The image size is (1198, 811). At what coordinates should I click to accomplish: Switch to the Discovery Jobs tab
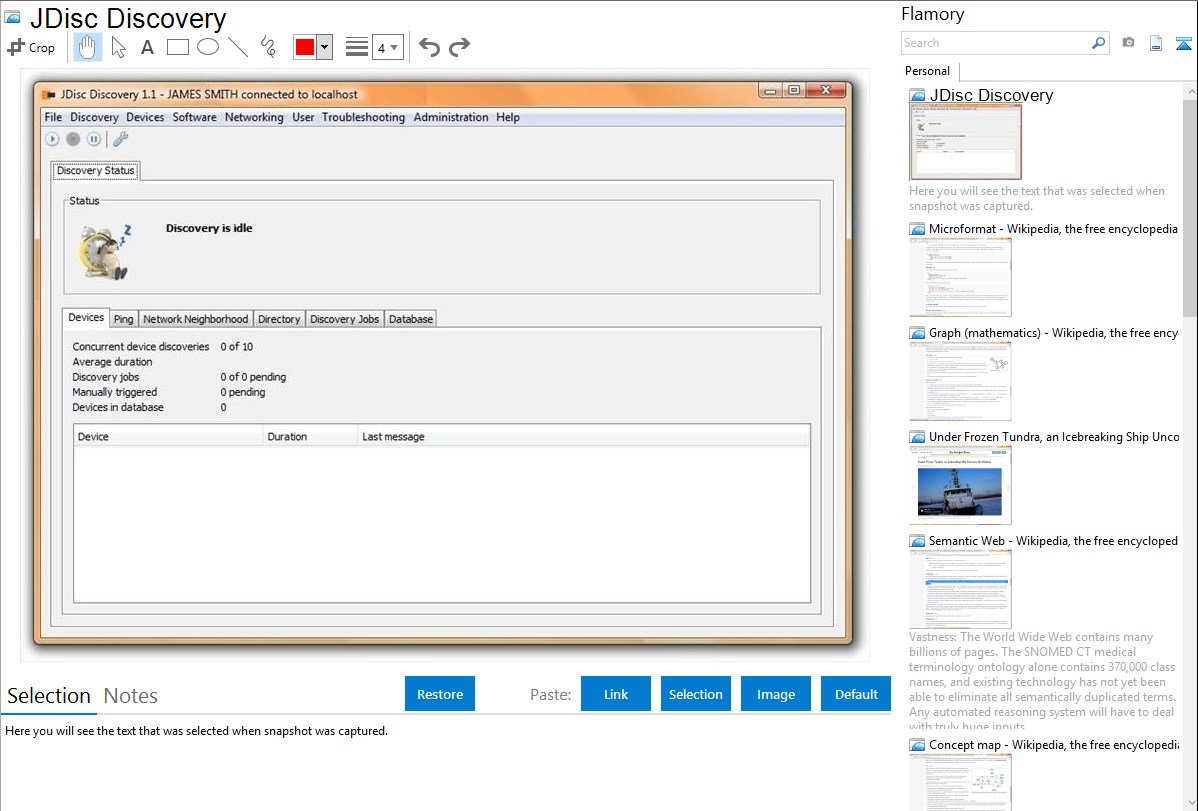click(345, 319)
